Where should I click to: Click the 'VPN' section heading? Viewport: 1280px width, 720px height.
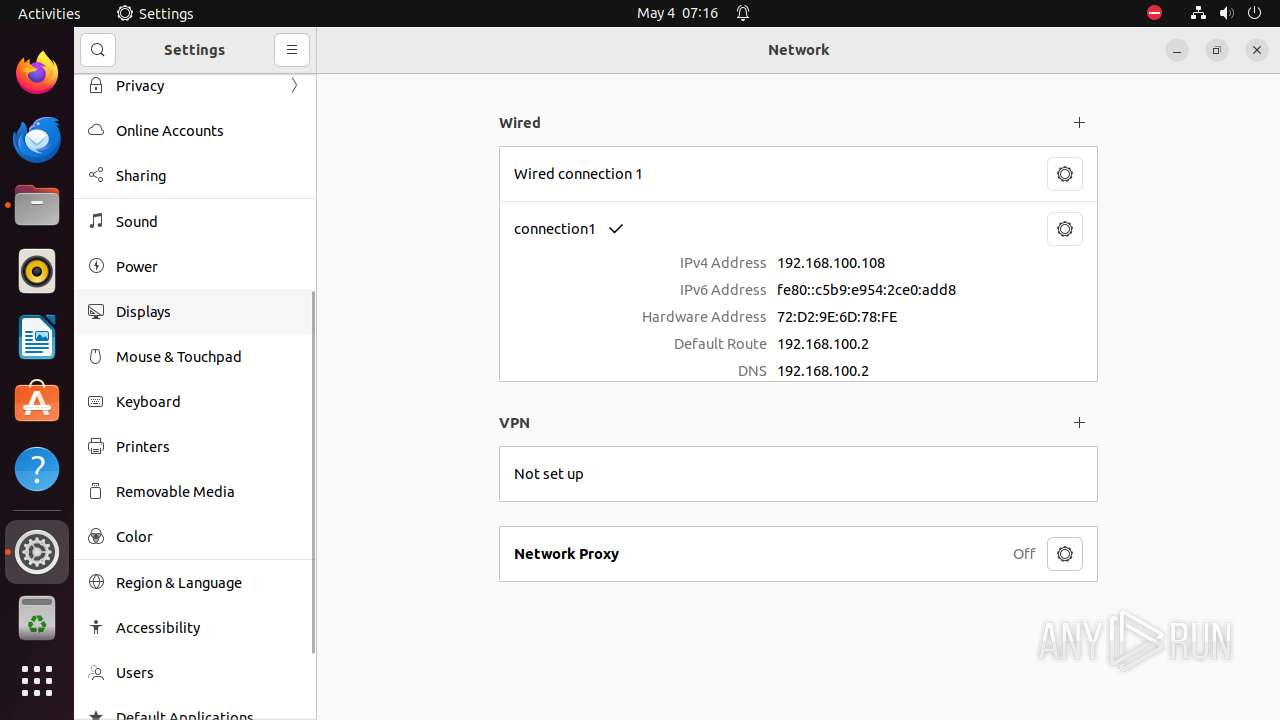(x=515, y=423)
